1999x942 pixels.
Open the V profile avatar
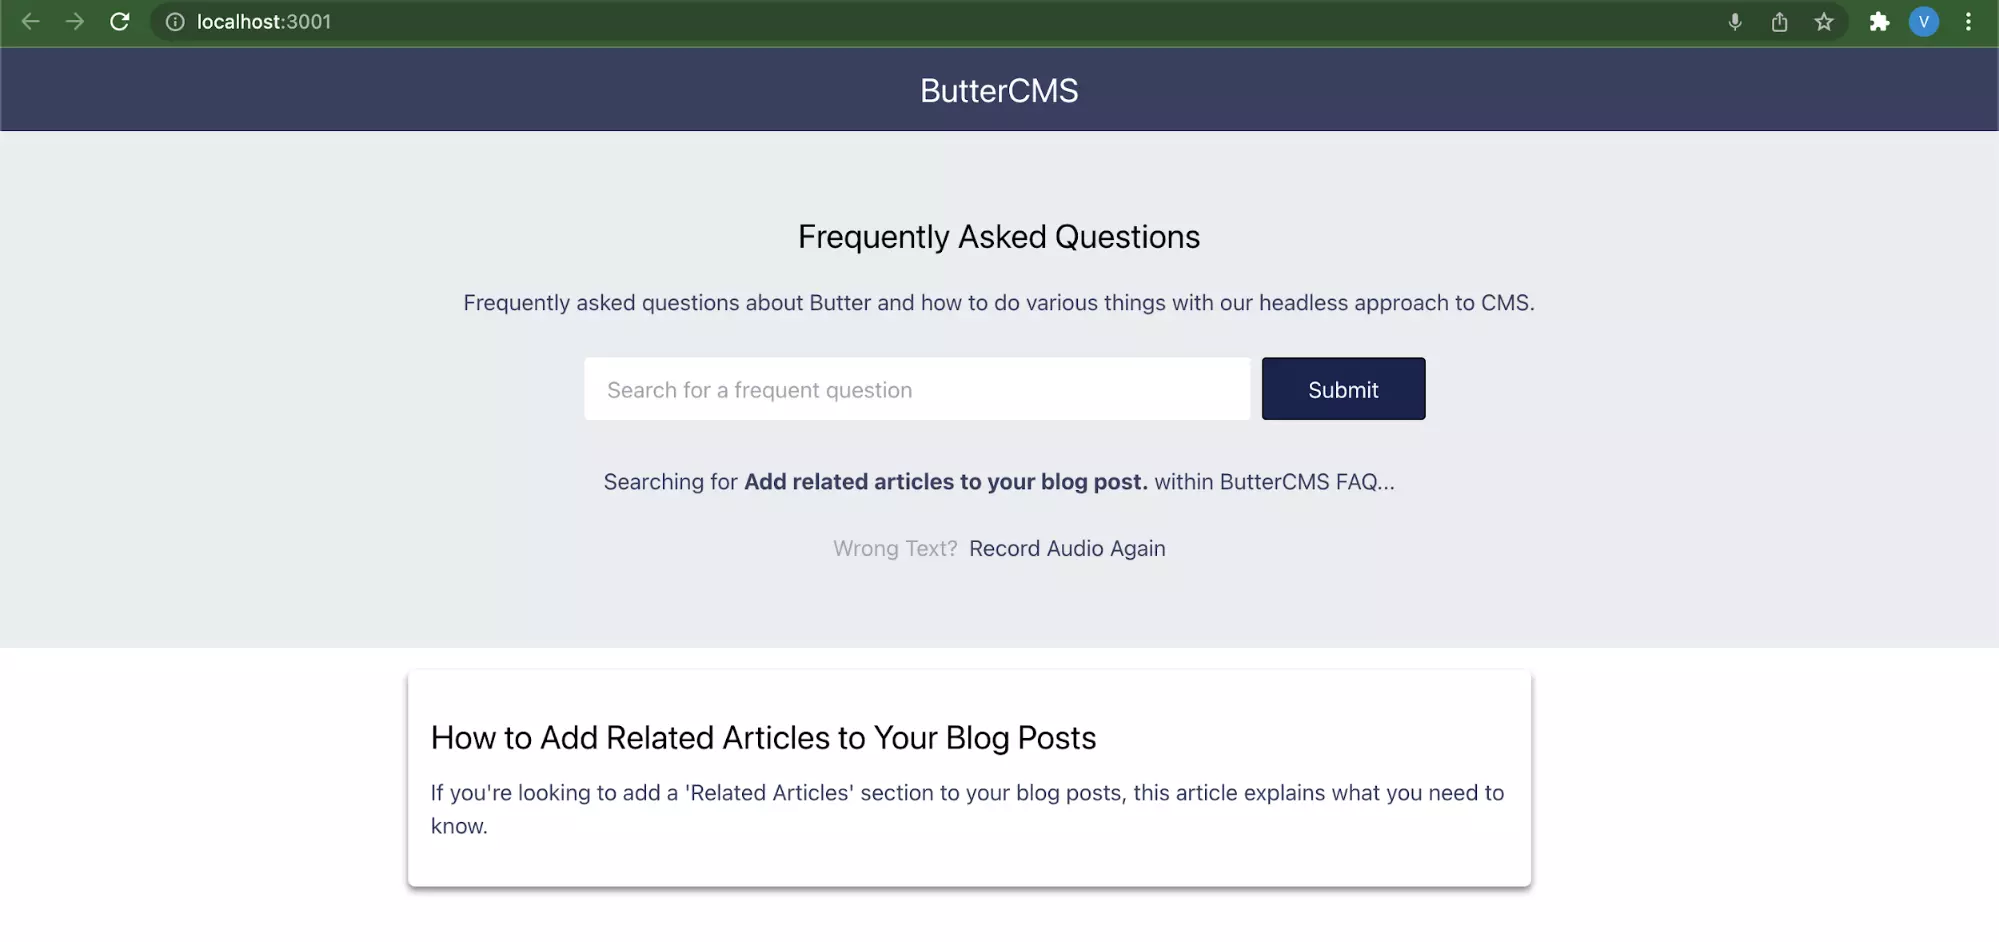pyautogui.click(x=1924, y=22)
